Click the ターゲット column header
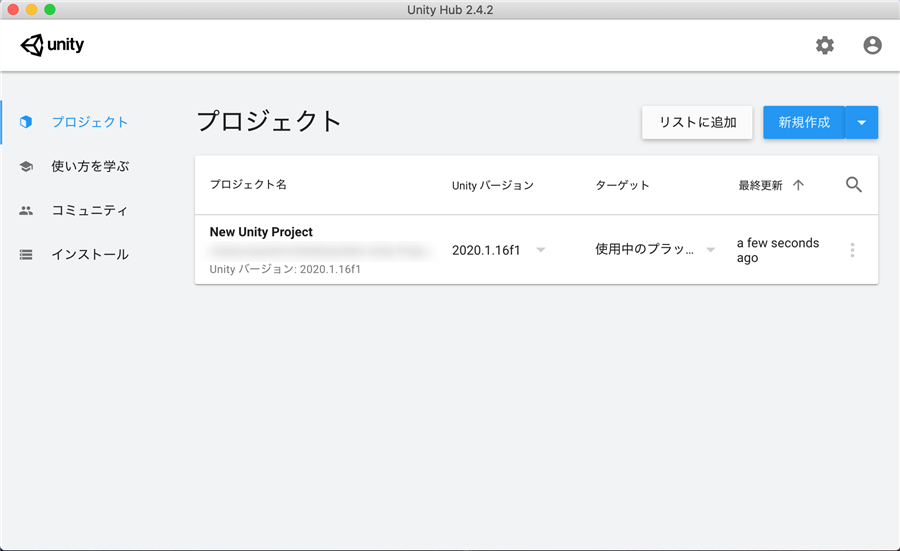The width and height of the screenshot is (900, 551). [622, 185]
